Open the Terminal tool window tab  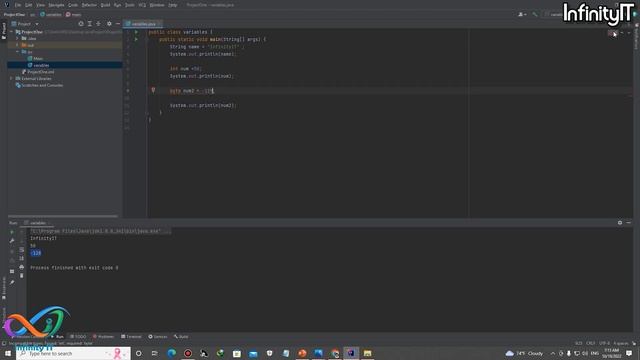click(131, 337)
